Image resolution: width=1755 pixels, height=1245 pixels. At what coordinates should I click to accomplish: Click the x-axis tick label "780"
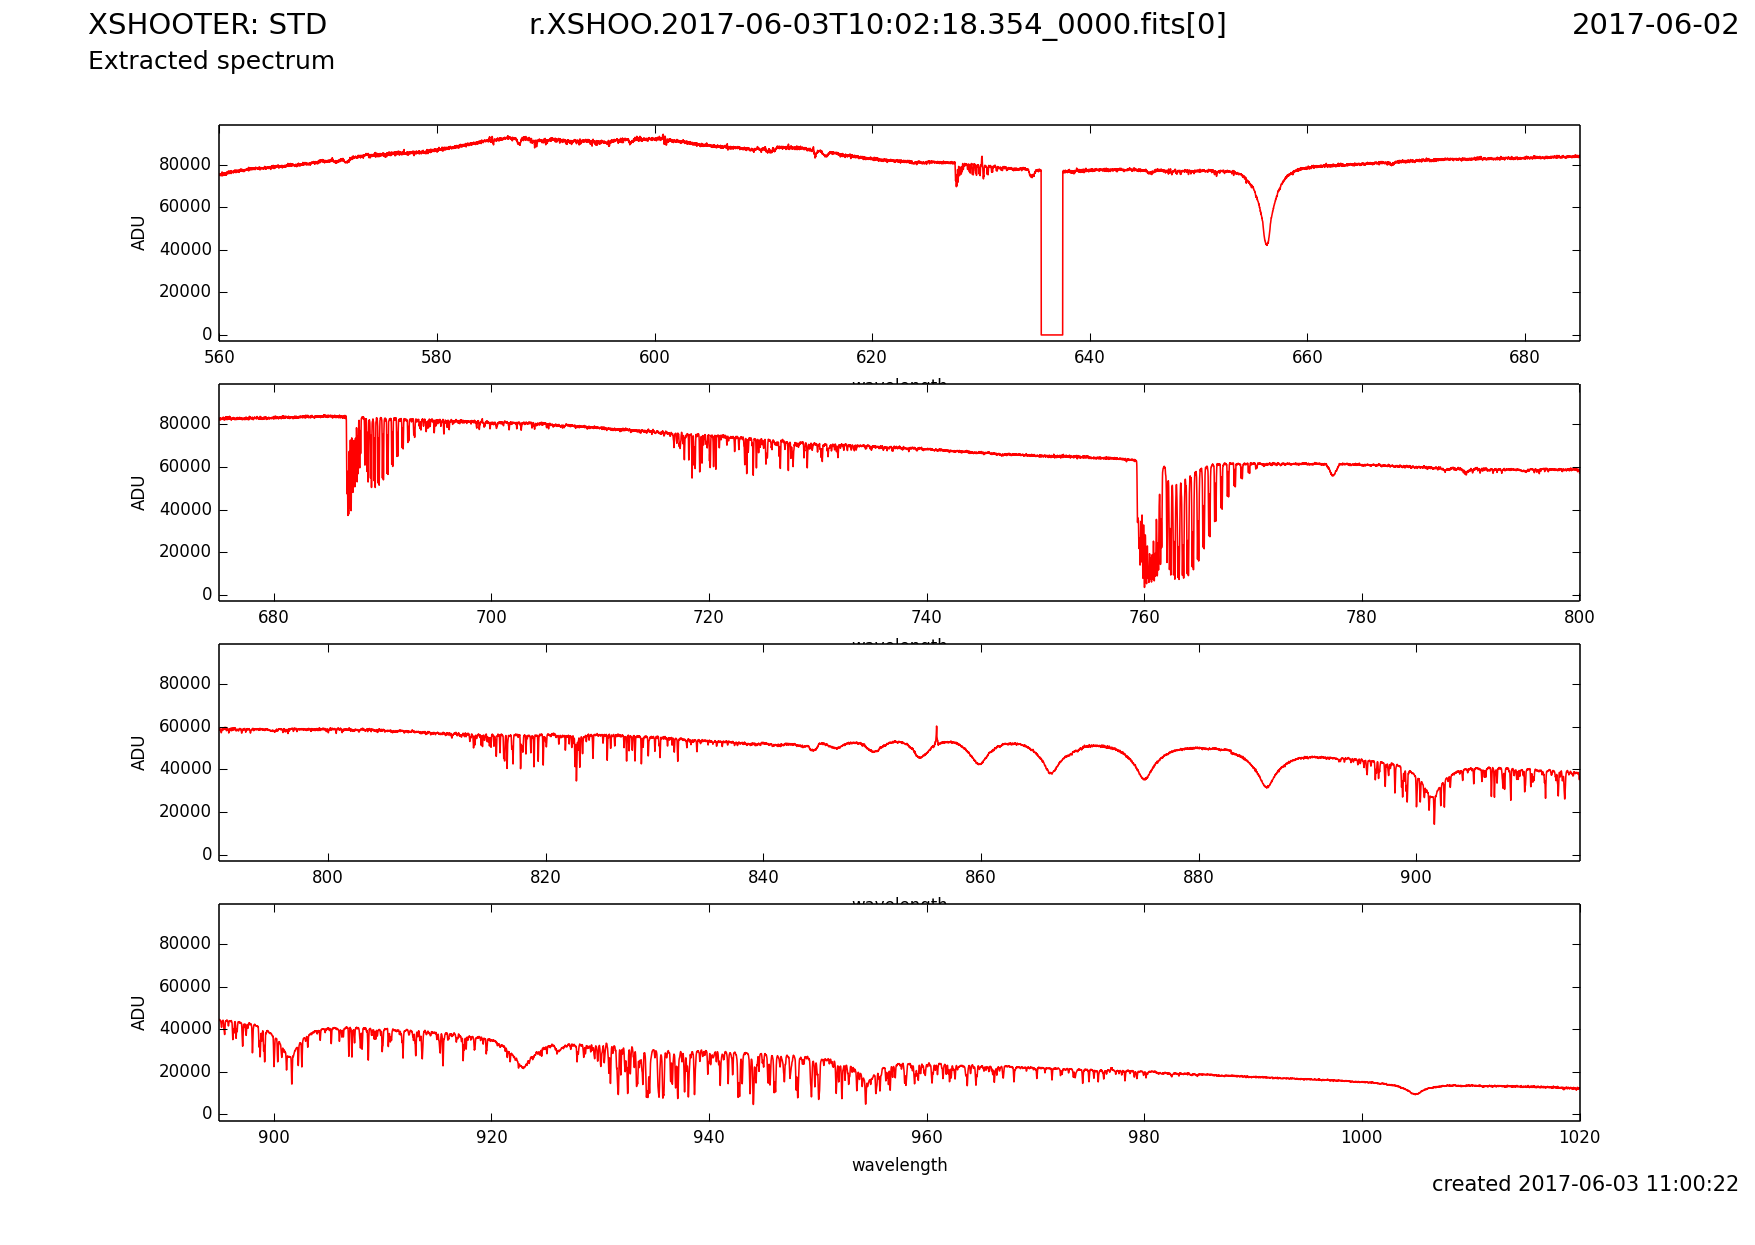tap(1362, 617)
